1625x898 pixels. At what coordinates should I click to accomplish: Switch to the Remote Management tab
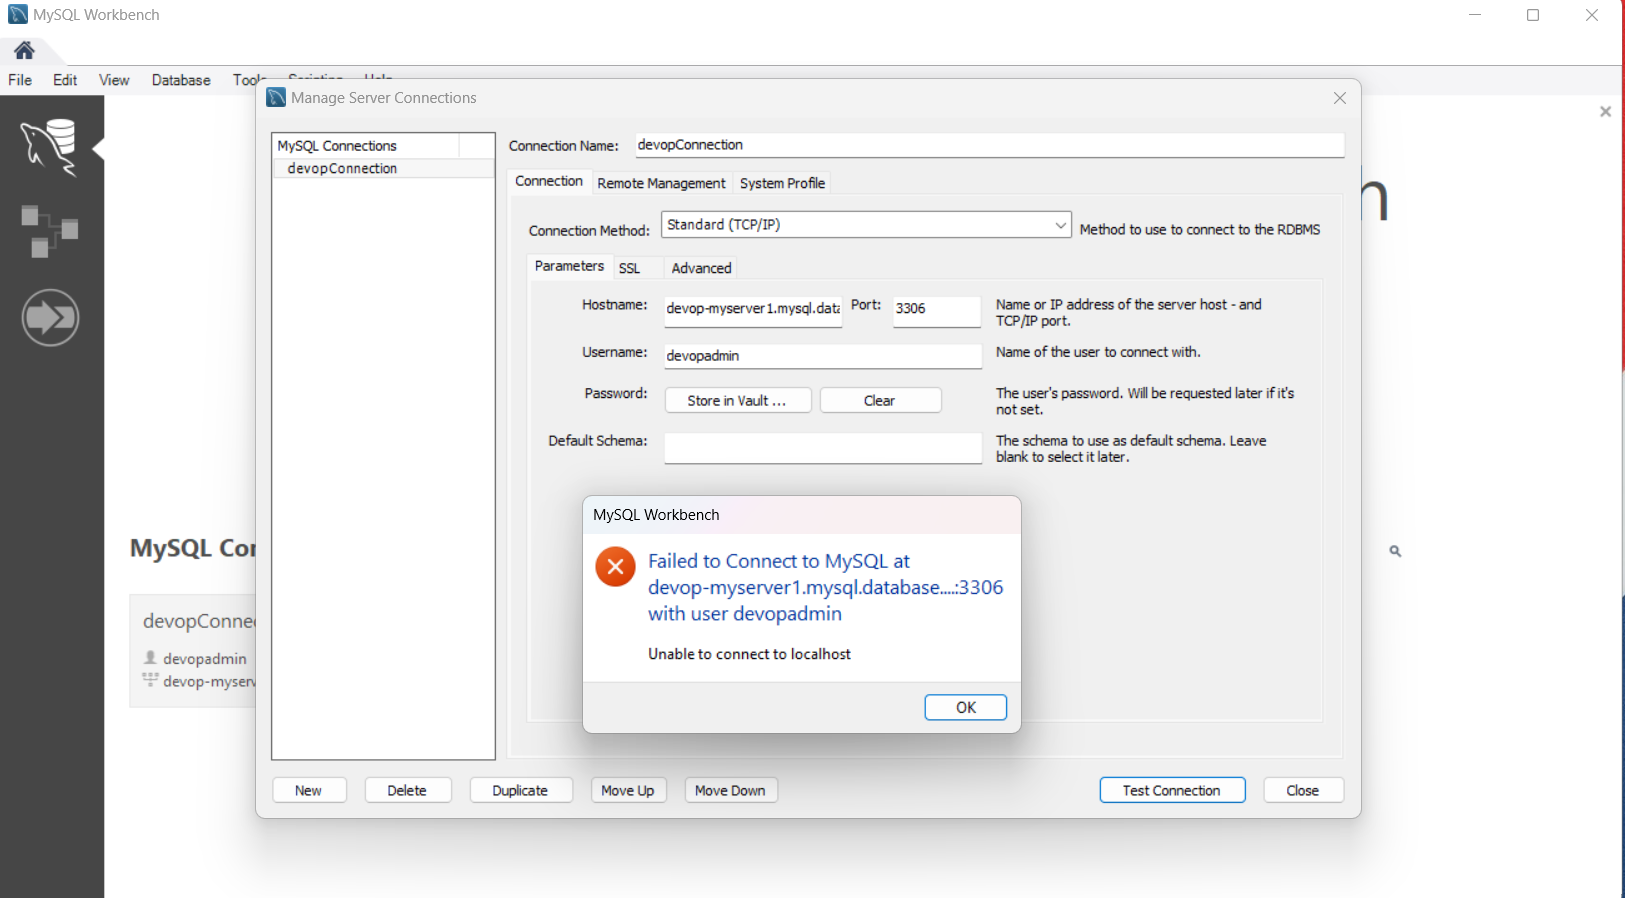pyautogui.click(x=661, y=183)
